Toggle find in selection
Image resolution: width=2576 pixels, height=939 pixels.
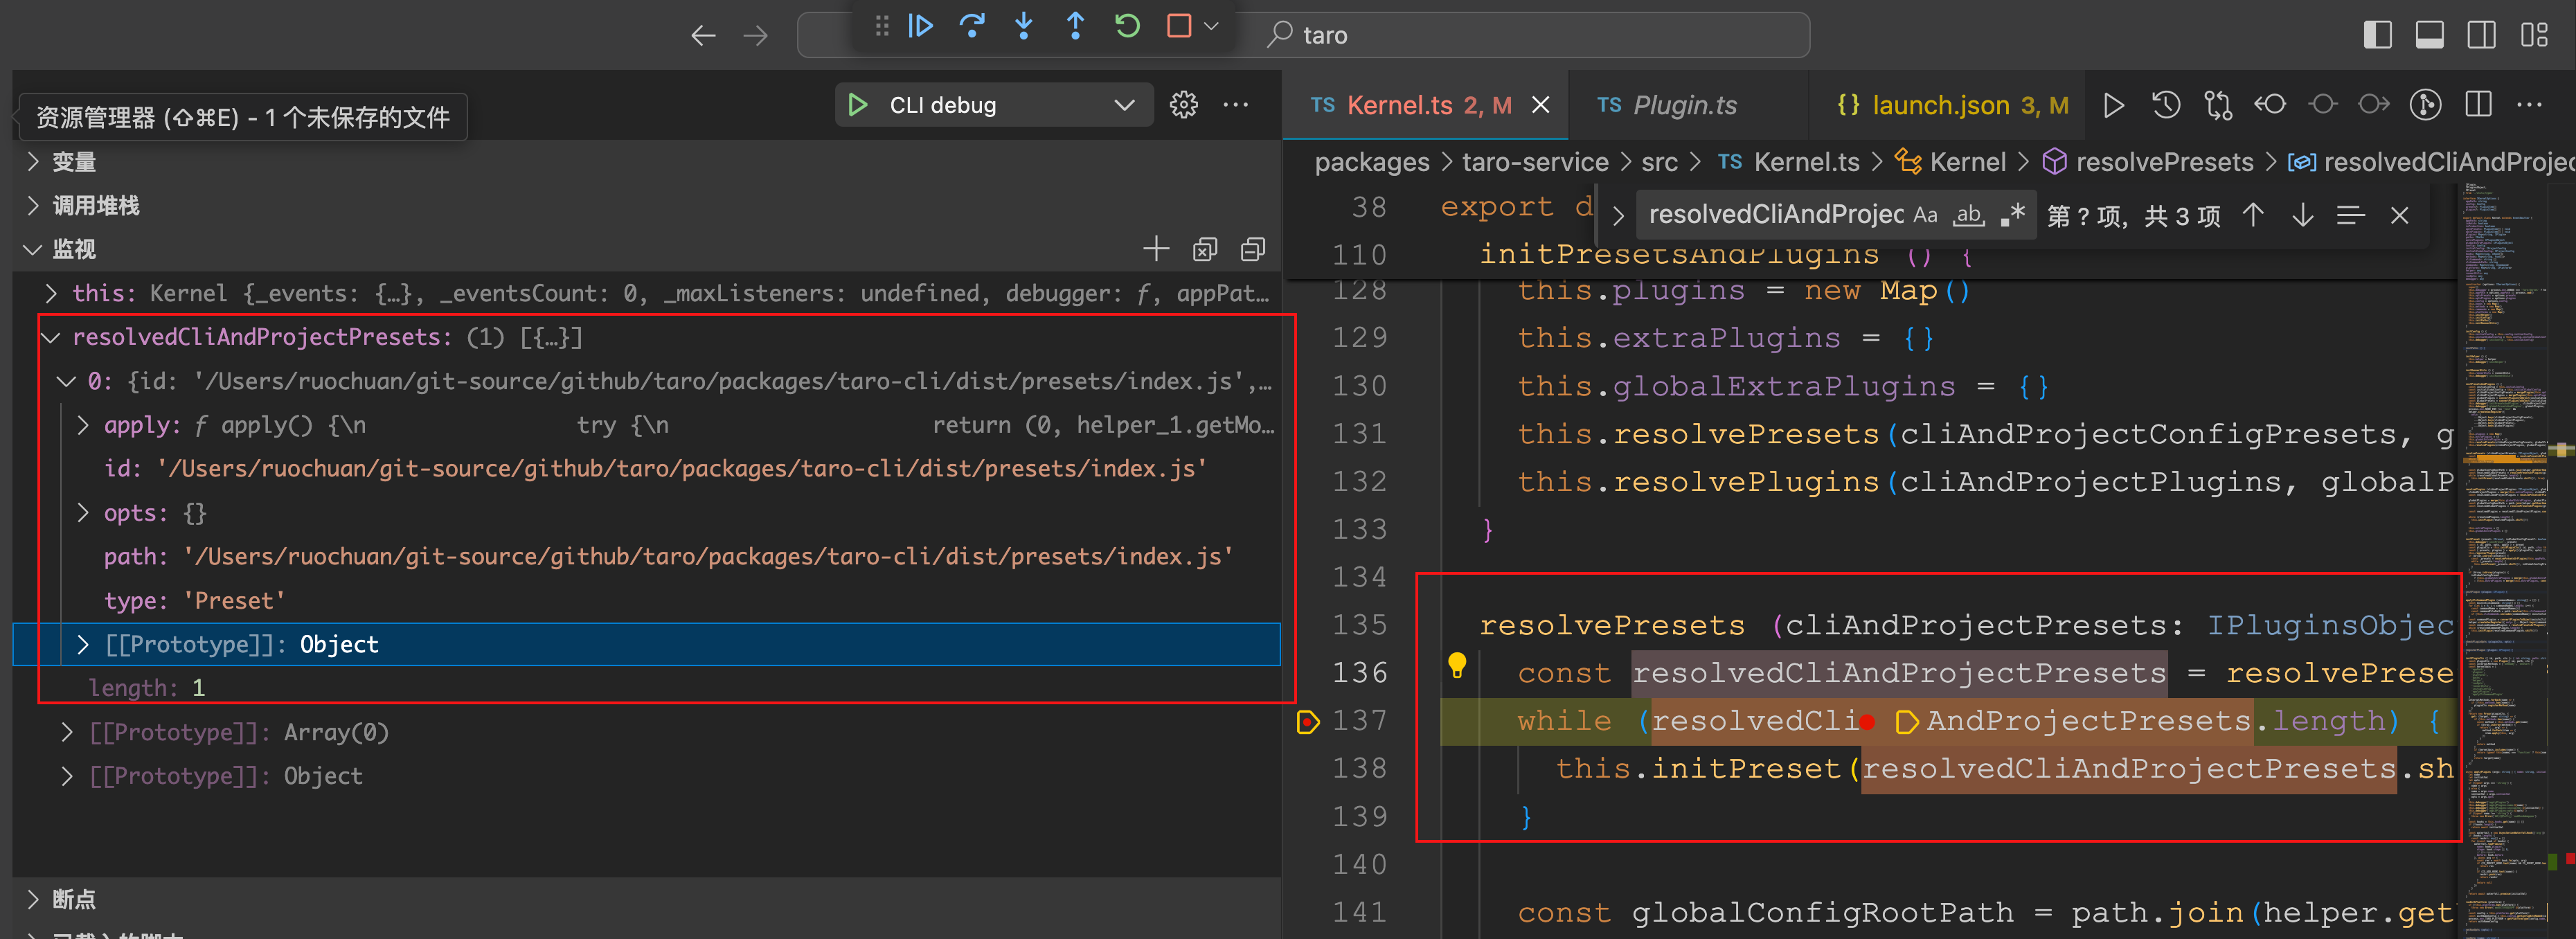click(x=2350, y=215)
